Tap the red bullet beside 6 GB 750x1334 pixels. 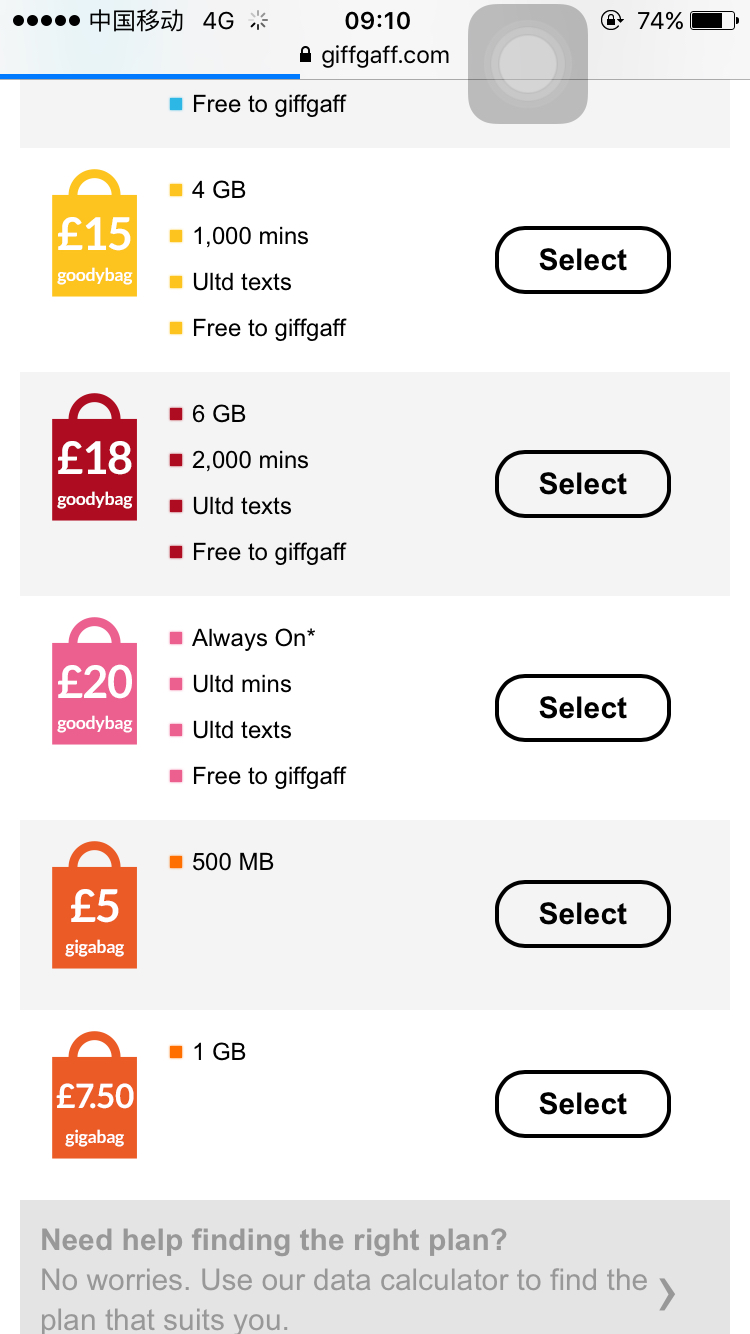tap(176, 414)
